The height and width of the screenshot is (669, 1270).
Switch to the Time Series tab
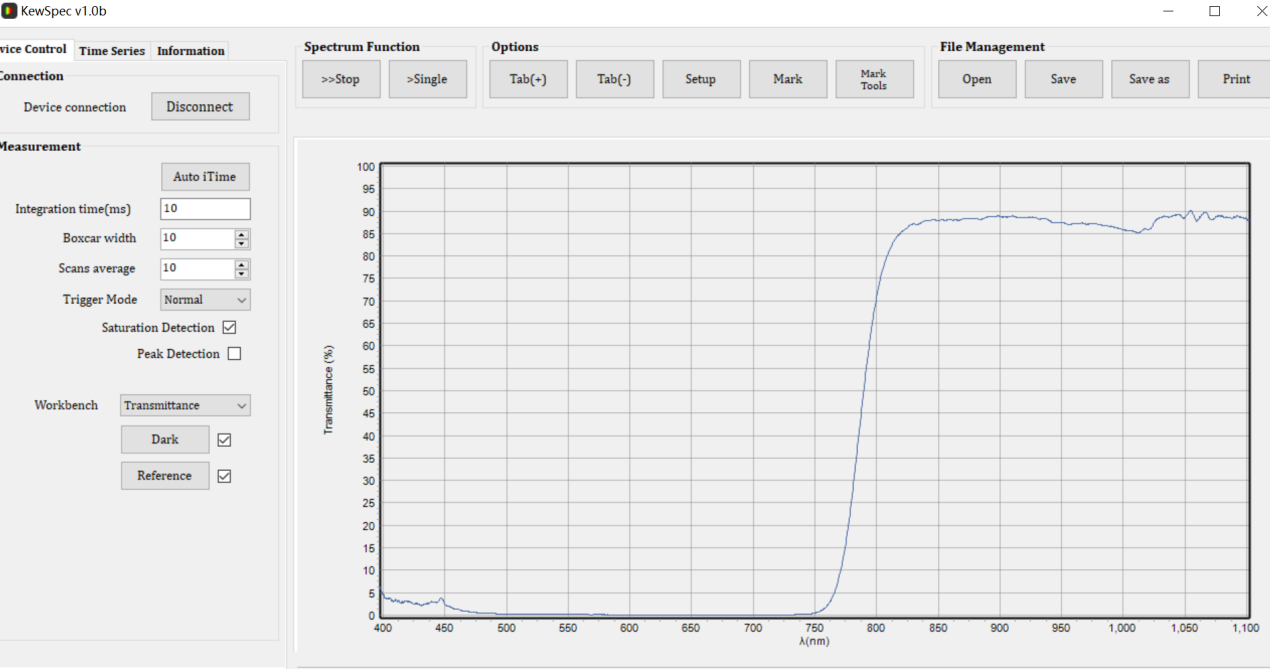112,51
